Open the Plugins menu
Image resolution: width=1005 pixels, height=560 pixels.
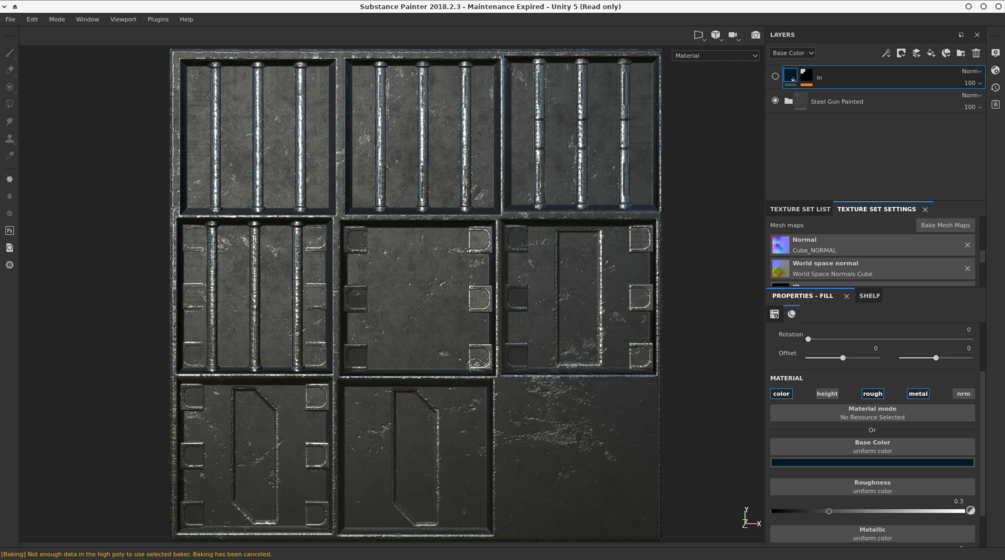point(158,19)
